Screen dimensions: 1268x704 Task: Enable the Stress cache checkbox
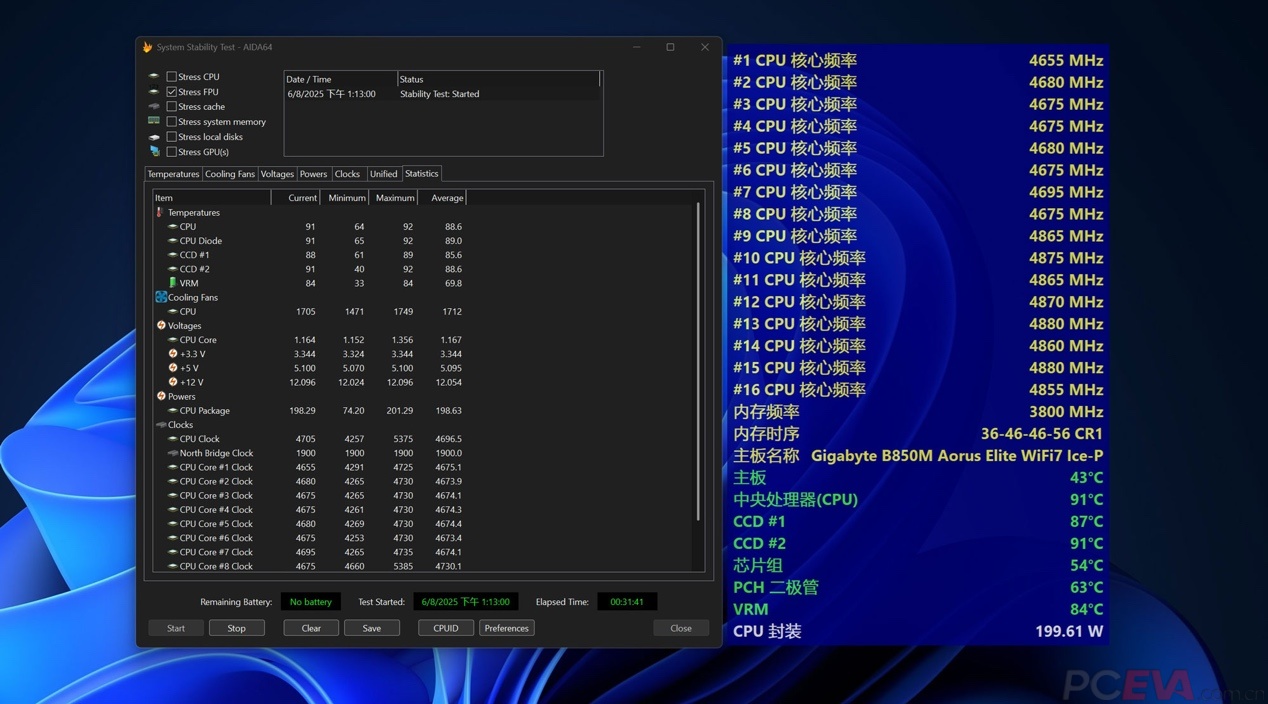coord(172,107)
